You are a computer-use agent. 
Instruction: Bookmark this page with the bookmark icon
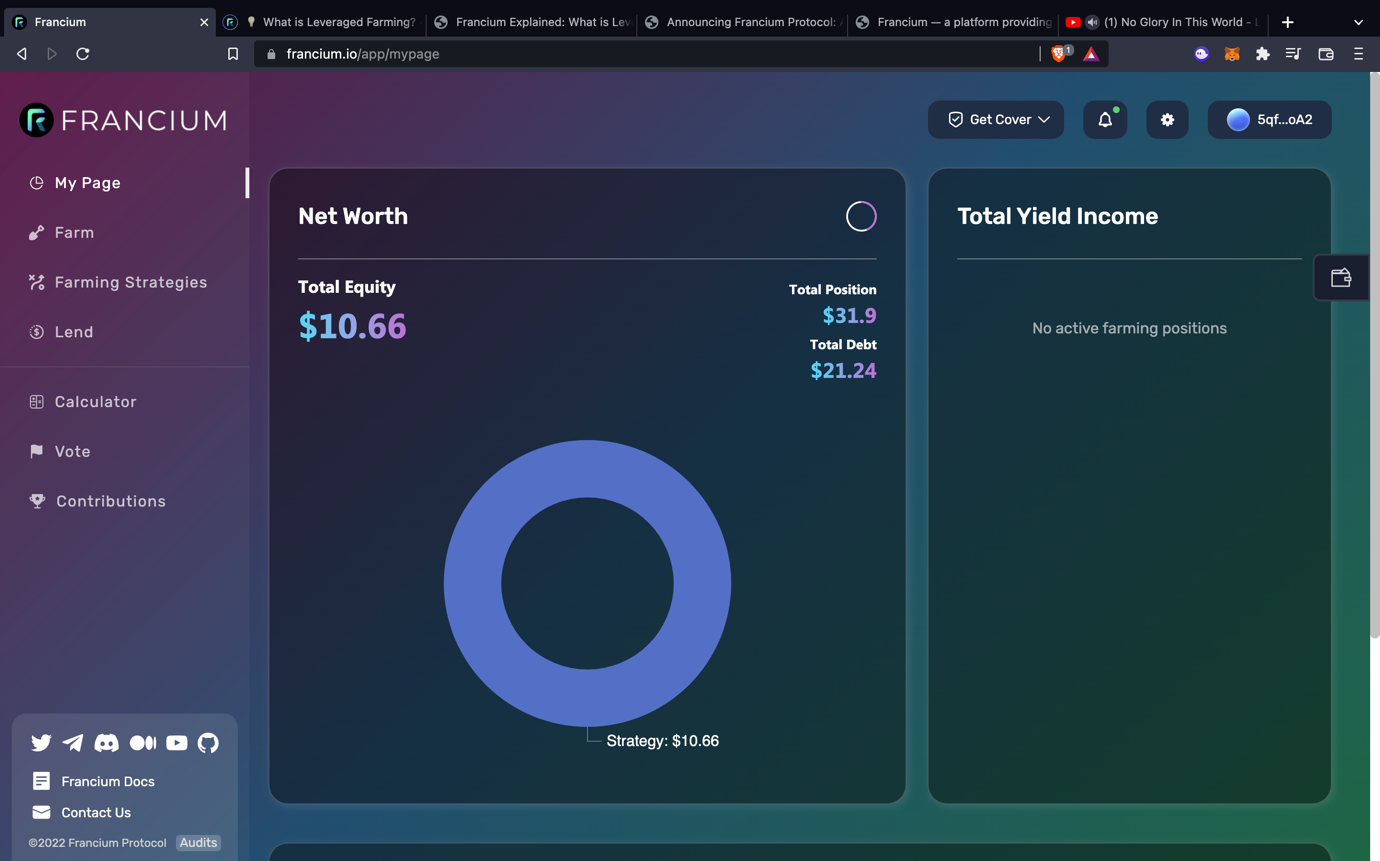[x=233, y=54]
